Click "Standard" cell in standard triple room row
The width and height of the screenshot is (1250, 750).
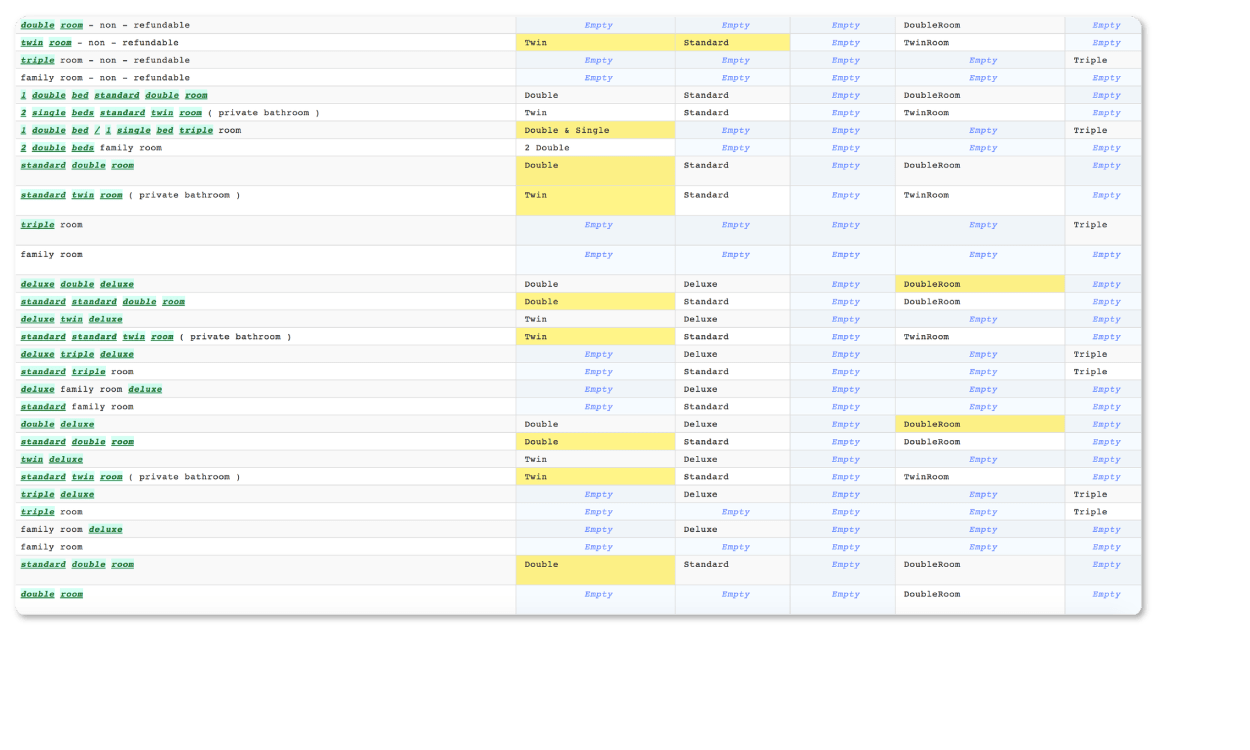[x=732, y=372]
